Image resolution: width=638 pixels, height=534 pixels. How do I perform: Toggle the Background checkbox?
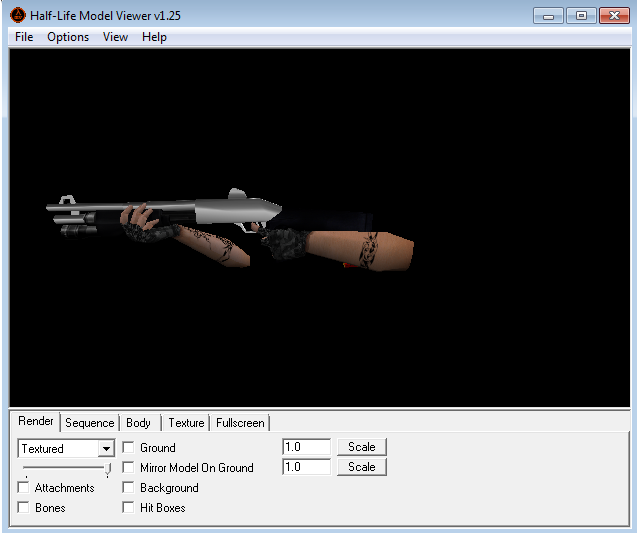pyautogui.click(x=129, y=488)
